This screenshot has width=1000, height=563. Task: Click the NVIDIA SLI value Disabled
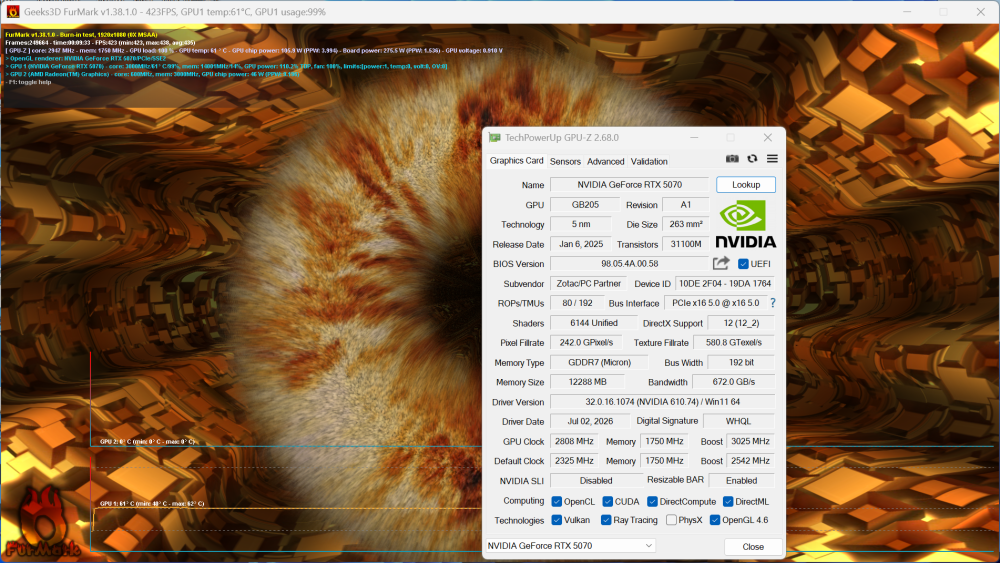[x=596, y=481]
